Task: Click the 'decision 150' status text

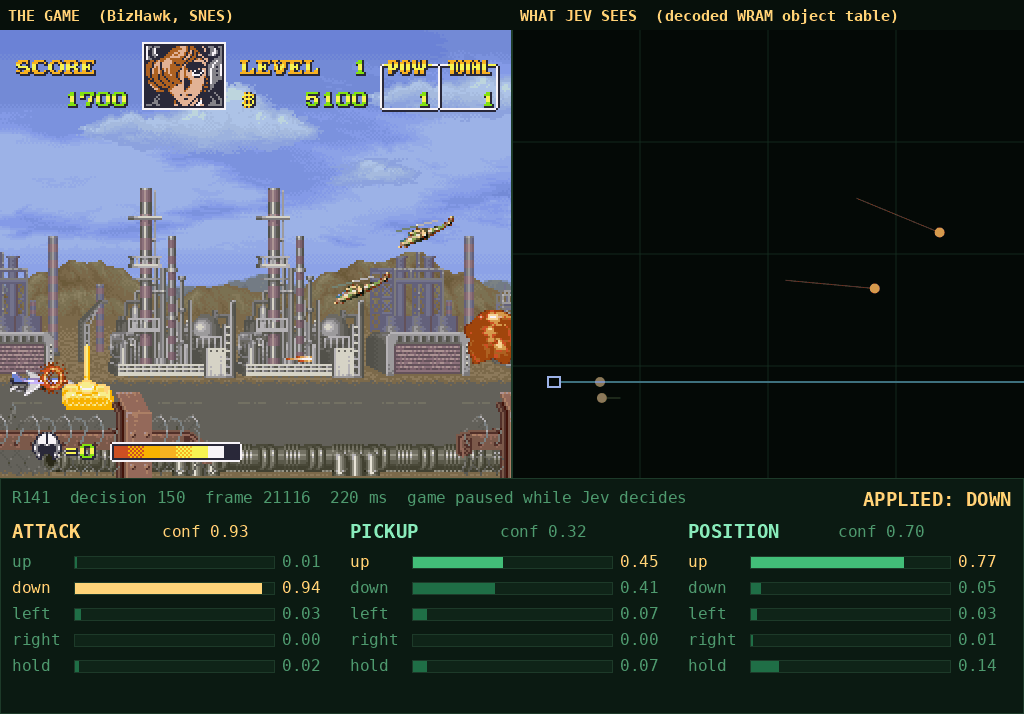Action: (x=127, y=498)
